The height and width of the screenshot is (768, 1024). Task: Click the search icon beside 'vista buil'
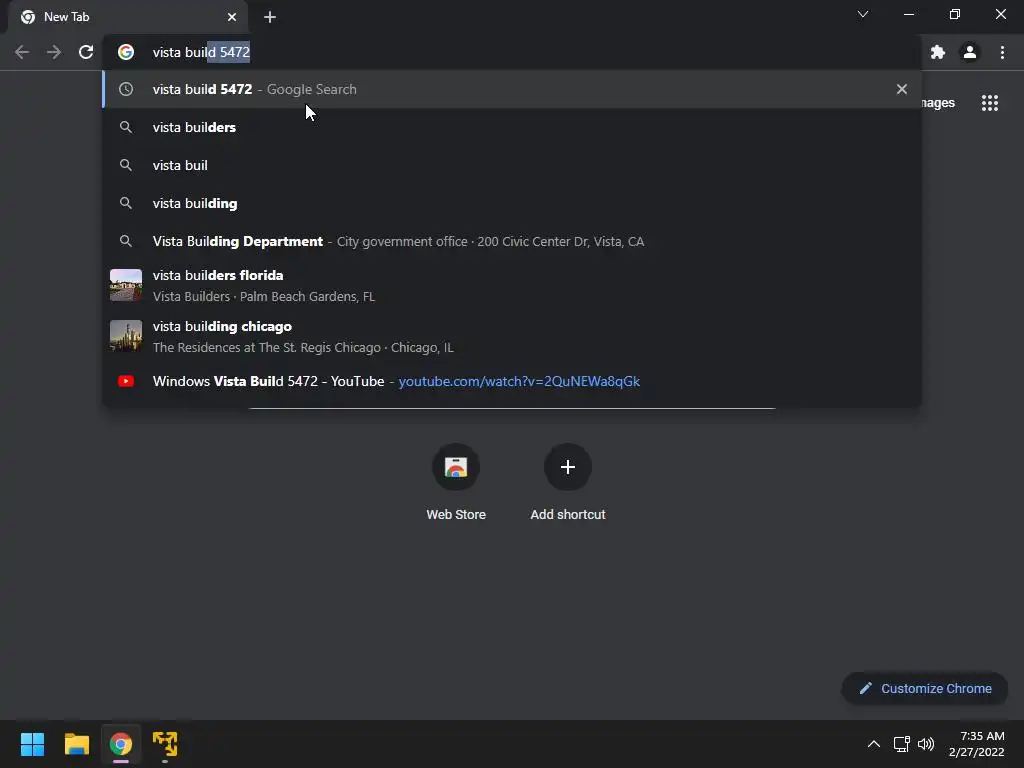click(126, 165)
